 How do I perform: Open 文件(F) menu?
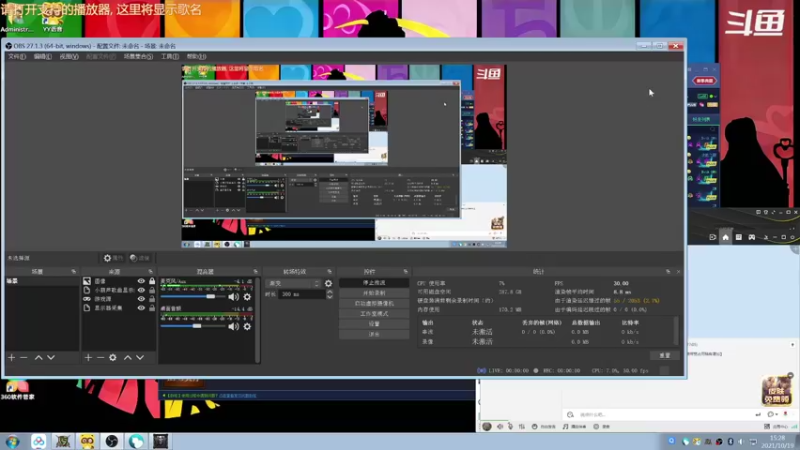(x=17, y=57)
